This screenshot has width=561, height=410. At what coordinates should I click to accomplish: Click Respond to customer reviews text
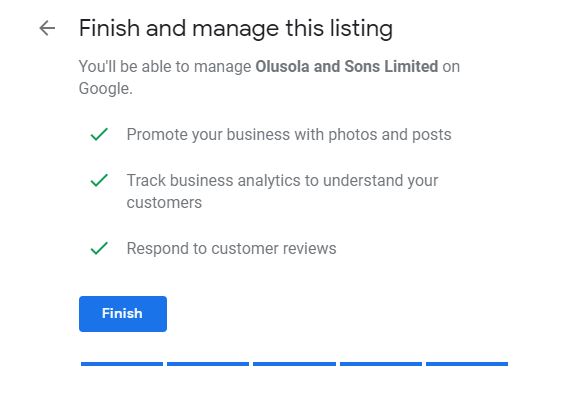pos(231,248)
